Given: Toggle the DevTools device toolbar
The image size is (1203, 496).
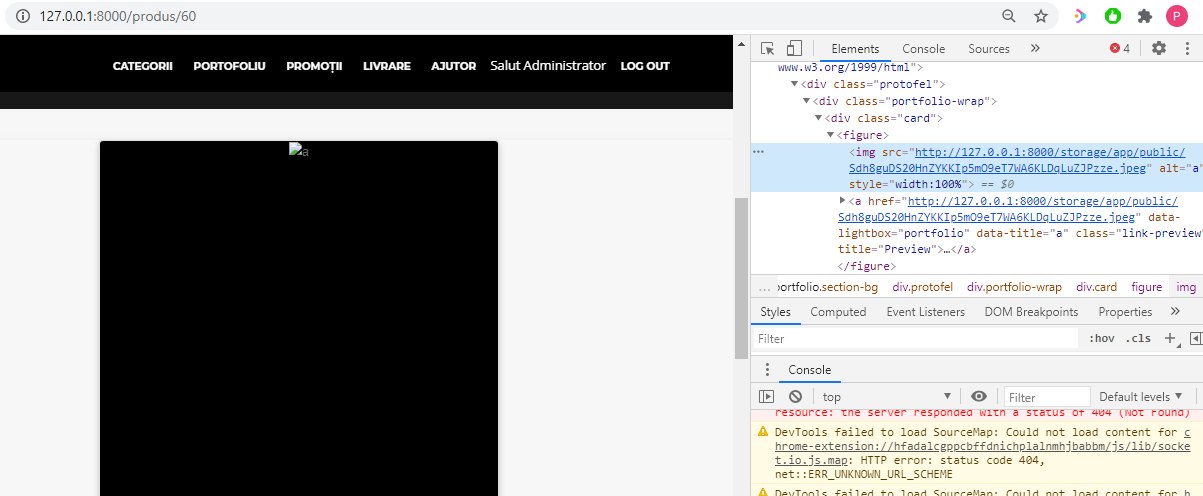Looking at the screenshot, I should pyautogui.click(x=794, y=48).
